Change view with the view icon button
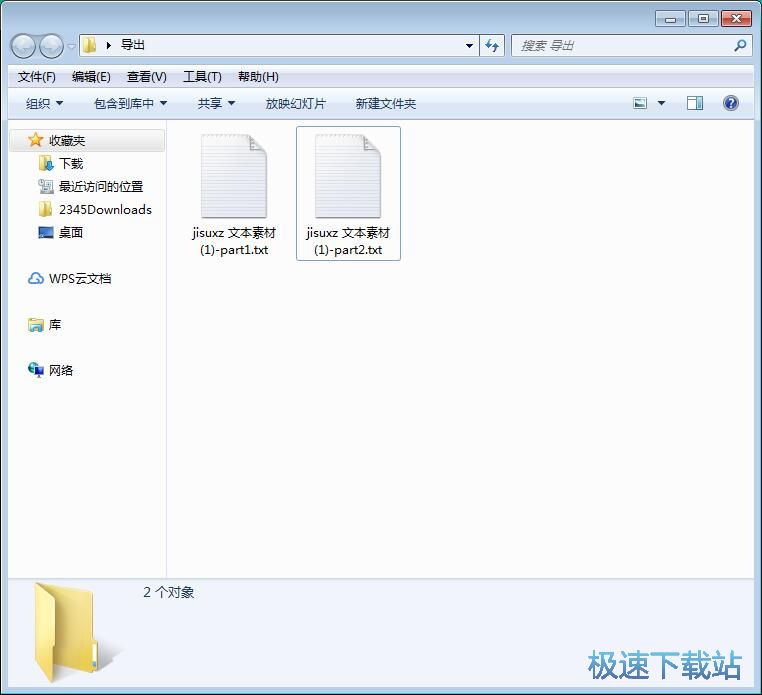762x695 pixels. (640, 103)
